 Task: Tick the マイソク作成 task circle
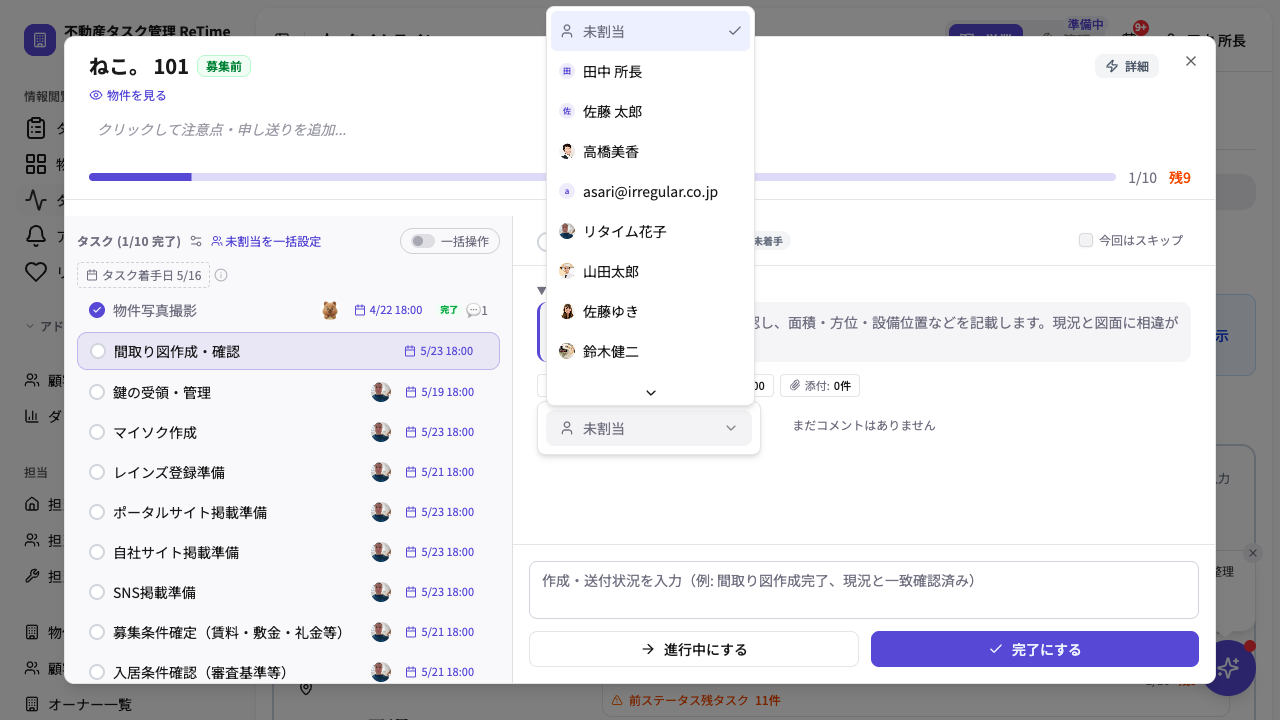(x=97, y=432)
